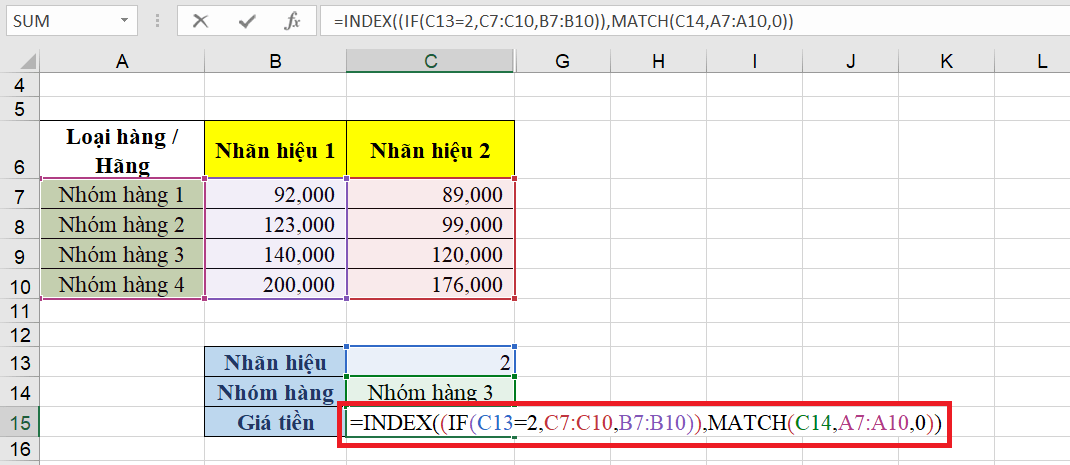This screenshot has height=465, width=1070.
Task: Select cell C13 with value 2
Action: coord(430,362)
